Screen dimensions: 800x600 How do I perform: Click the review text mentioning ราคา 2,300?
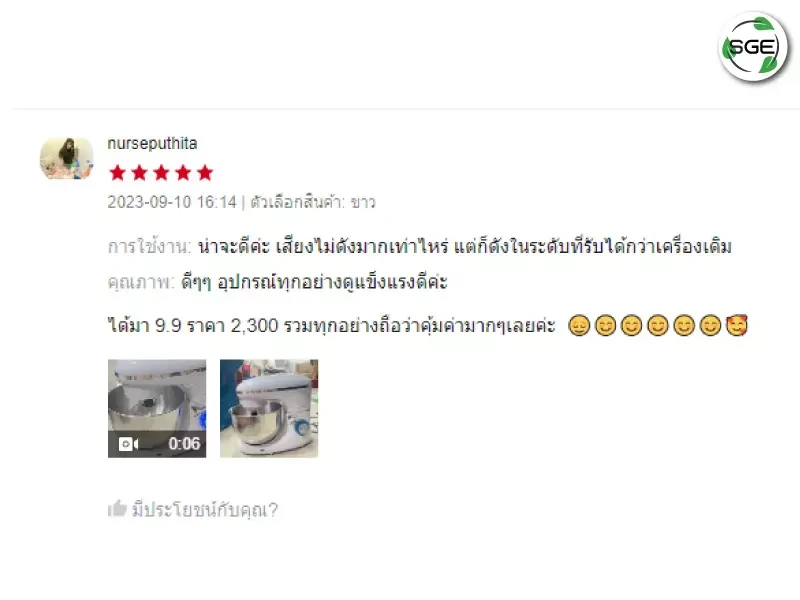[332, 326]
